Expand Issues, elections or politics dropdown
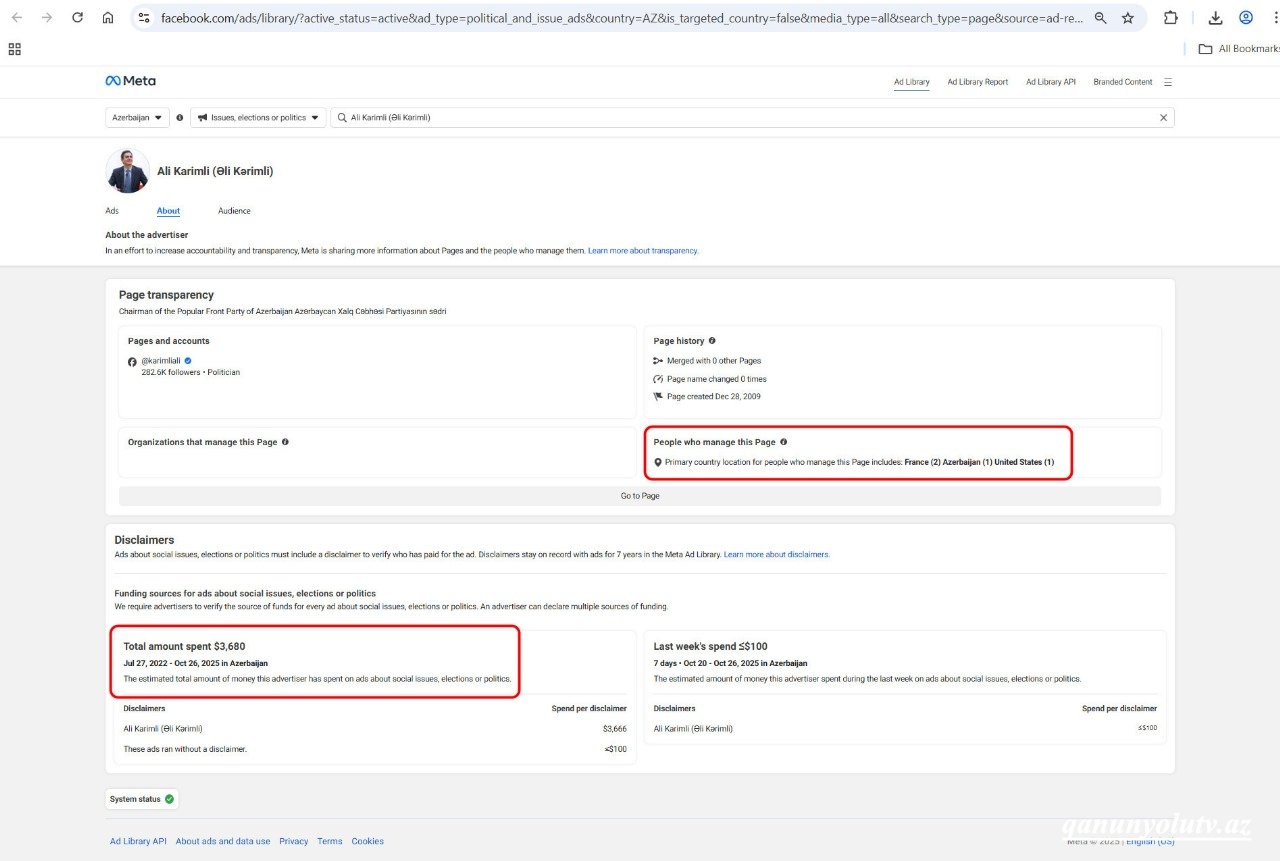Image resolution: width=1280 pixels, height=861 pixels. [x=258, y=118]
